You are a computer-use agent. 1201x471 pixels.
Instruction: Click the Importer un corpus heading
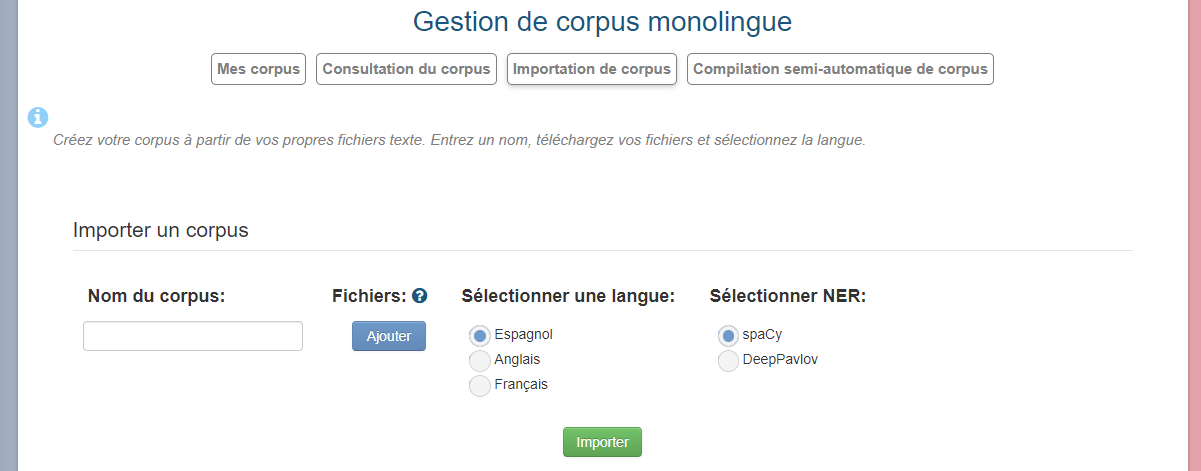click(161, 230)
